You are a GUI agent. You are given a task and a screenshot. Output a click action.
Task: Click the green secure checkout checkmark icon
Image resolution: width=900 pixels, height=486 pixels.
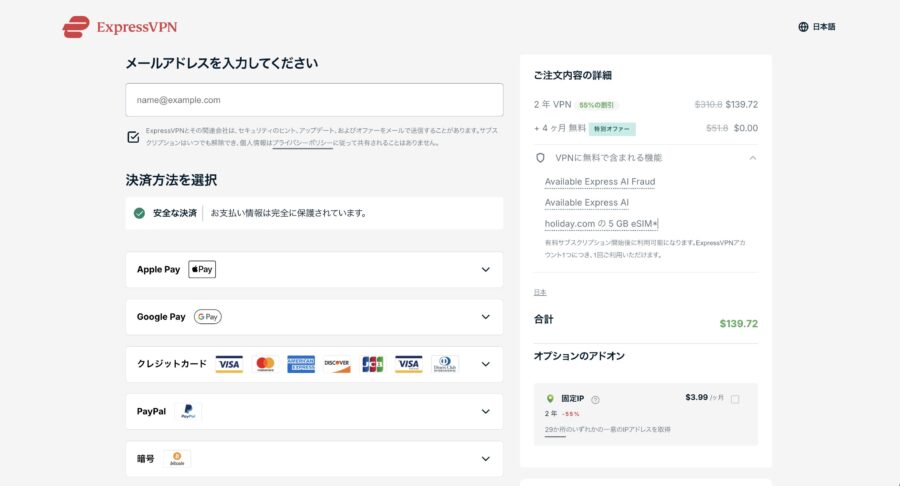coord(139,213)
